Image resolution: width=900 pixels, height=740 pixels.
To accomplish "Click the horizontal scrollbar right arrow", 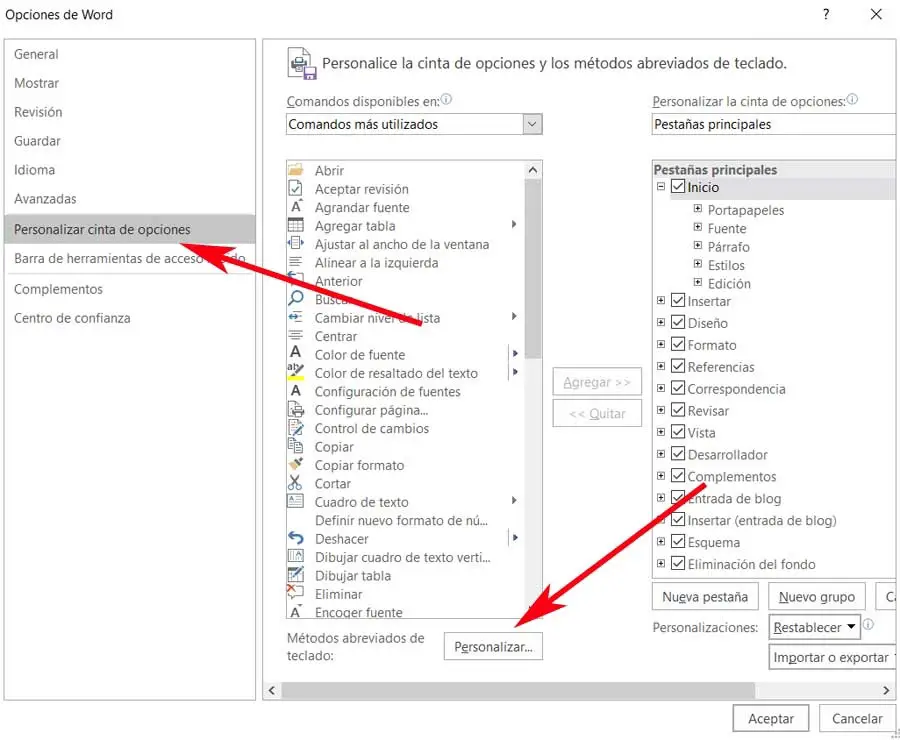I will pos(886,690).
